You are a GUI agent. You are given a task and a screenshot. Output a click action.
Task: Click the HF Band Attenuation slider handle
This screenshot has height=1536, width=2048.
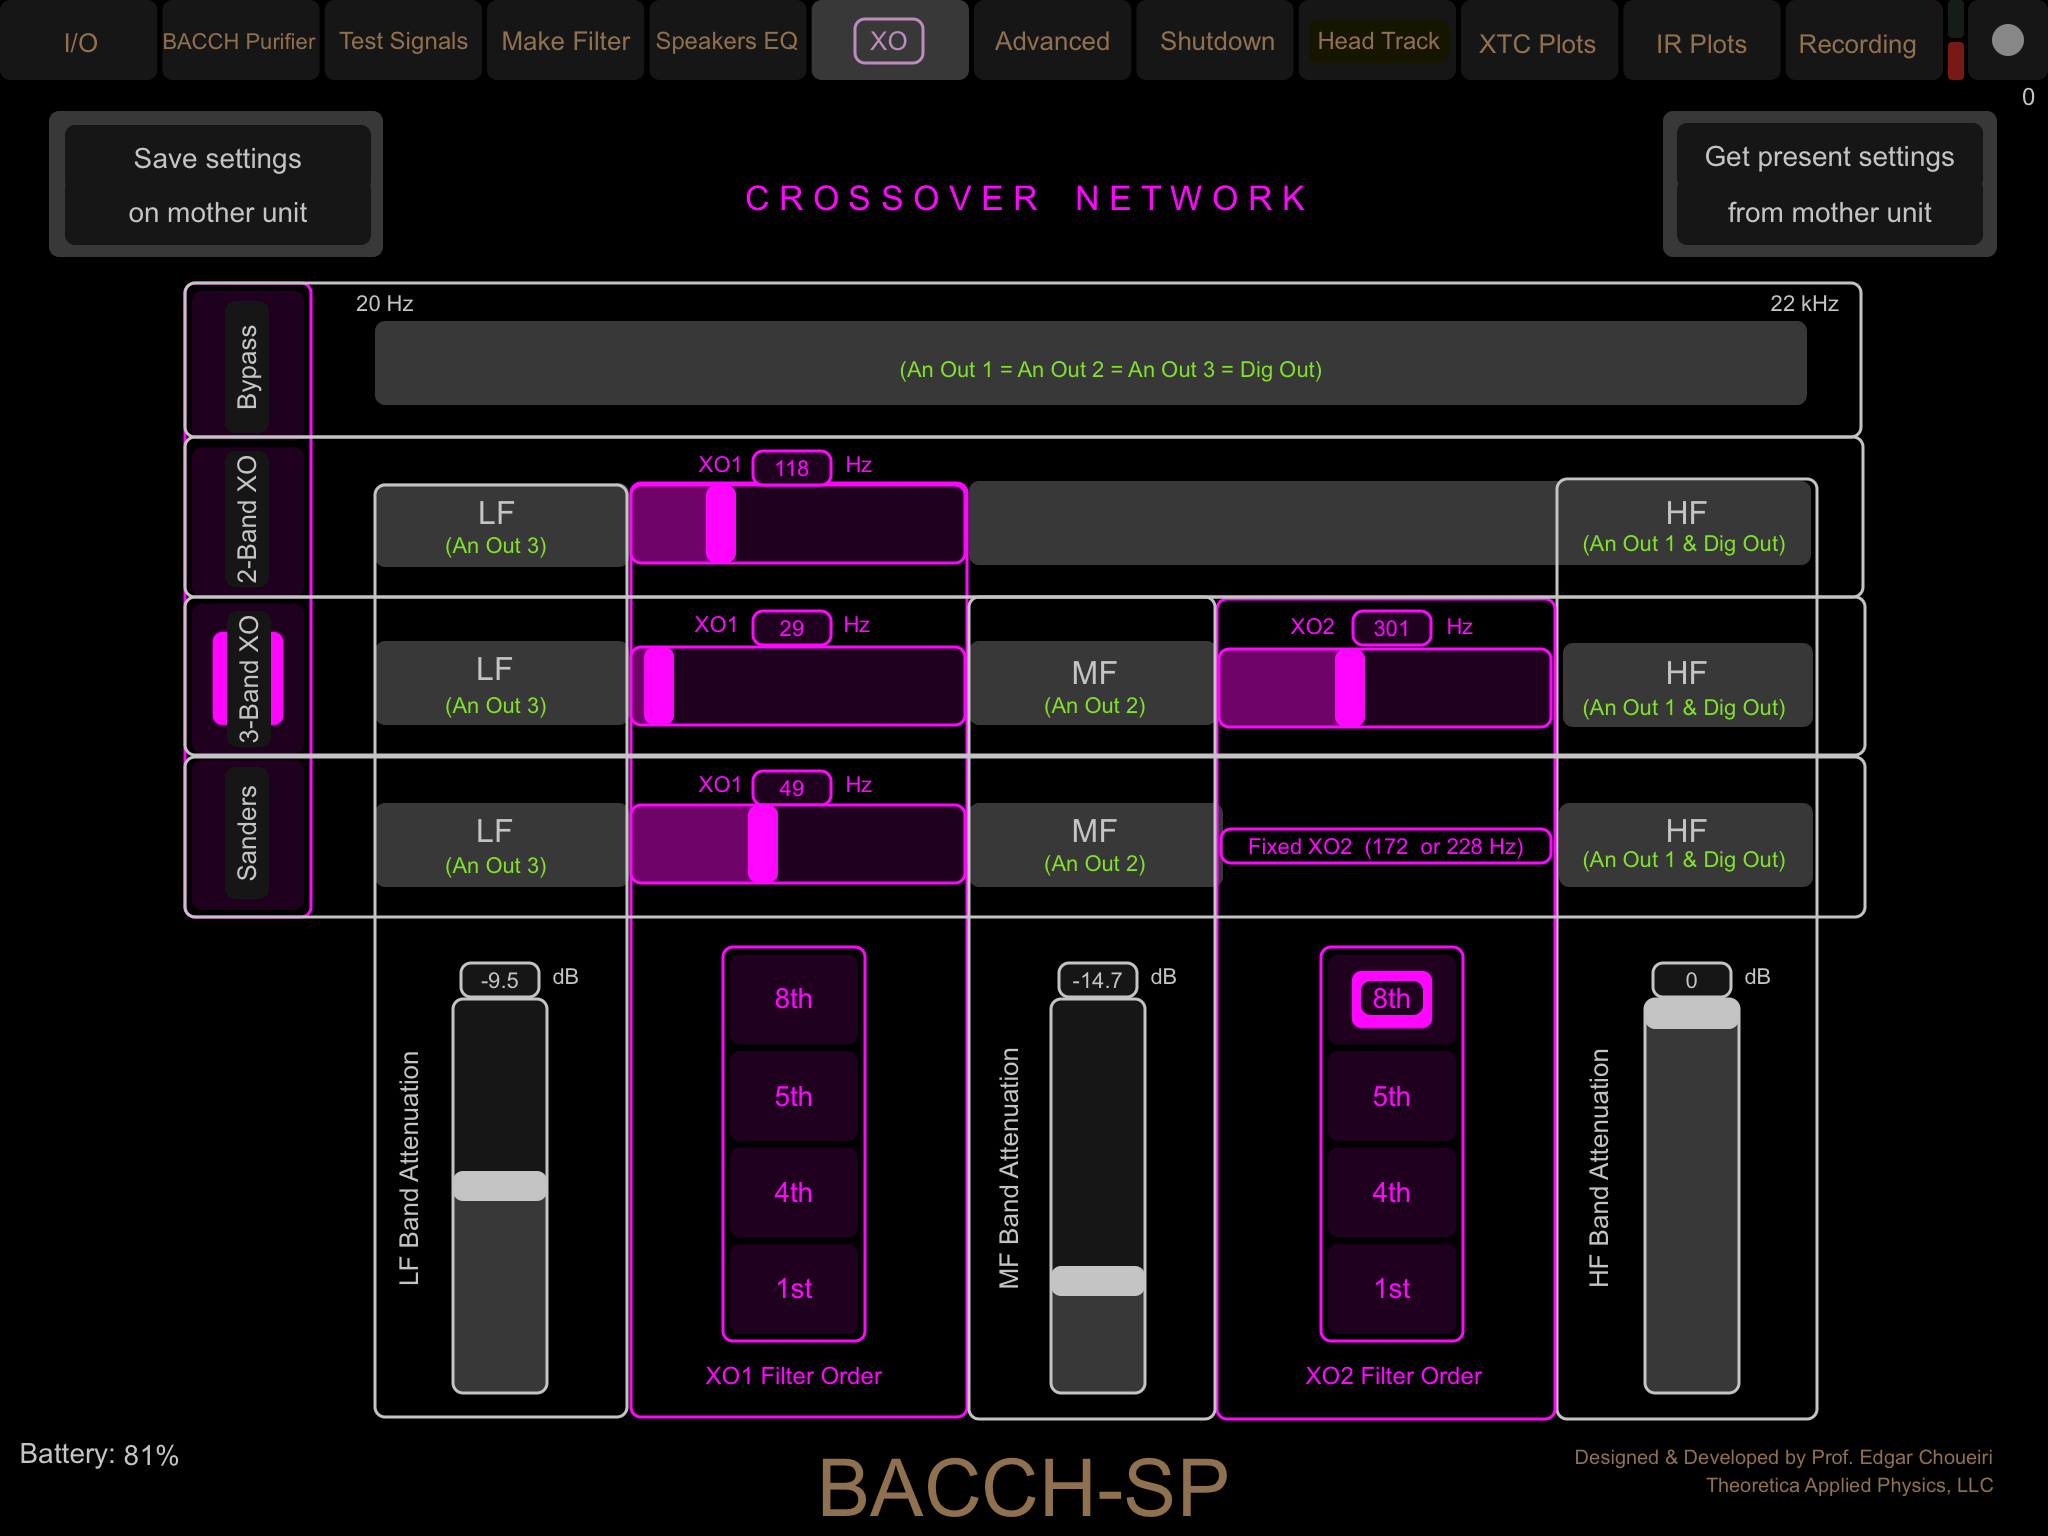click(1692, 1014)
